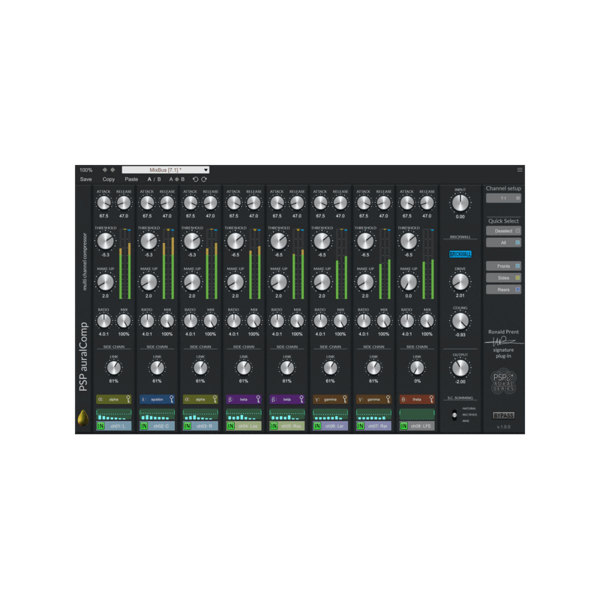600x600 pixels.
Task: Click the ch01 Attack knob
Action: point(104,203)
